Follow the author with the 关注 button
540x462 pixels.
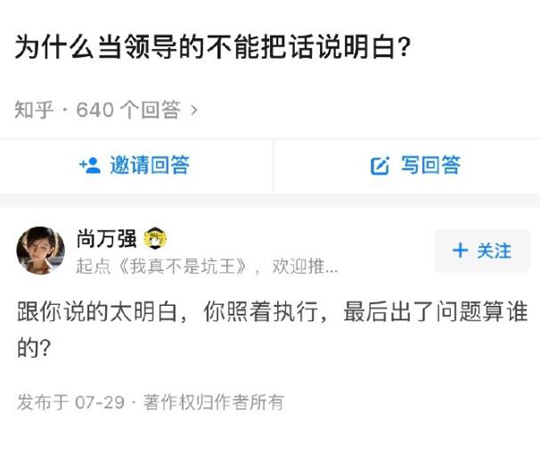point(482,251)
